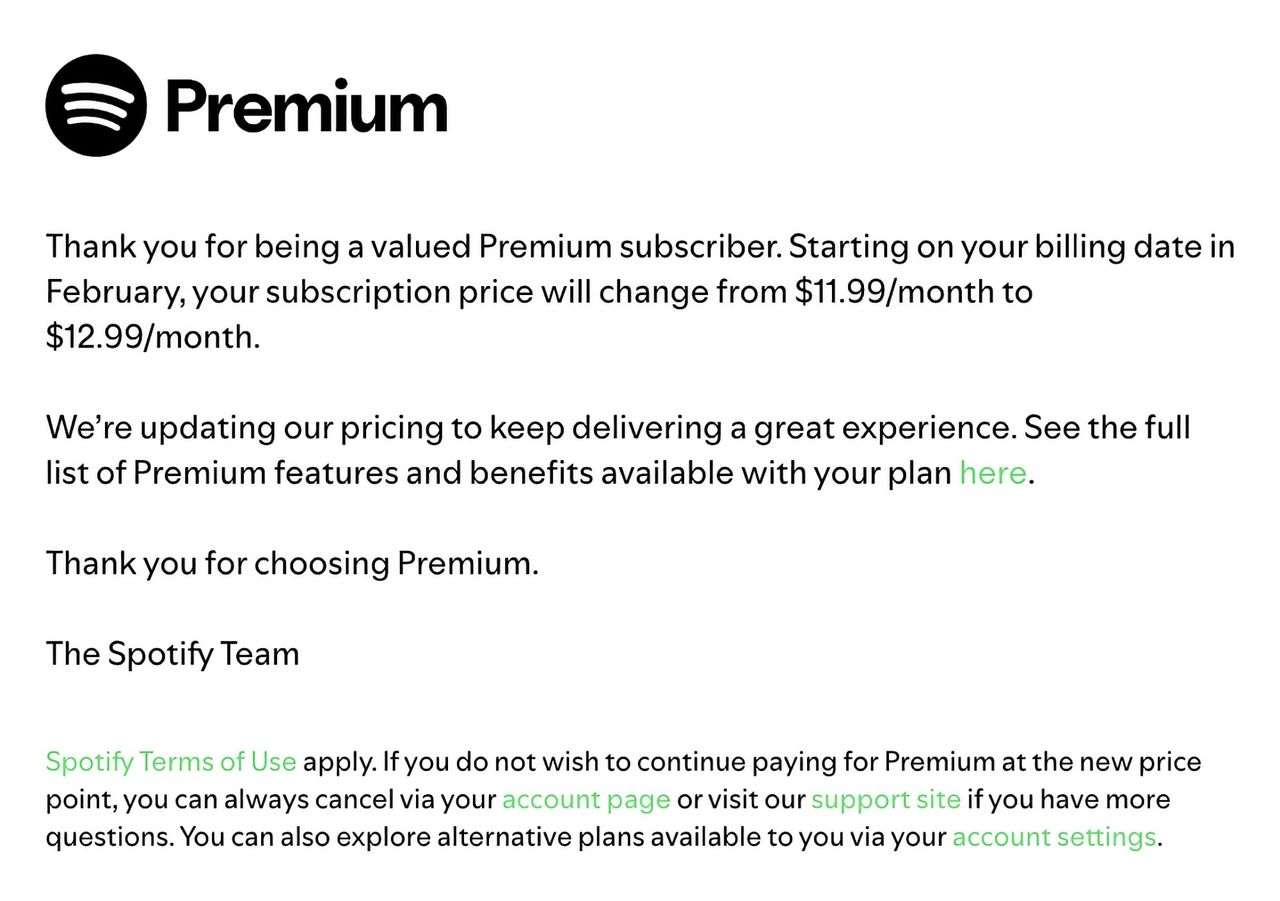
Task: Click the $11.99/month old price text
Action: (x=914, y=292)
